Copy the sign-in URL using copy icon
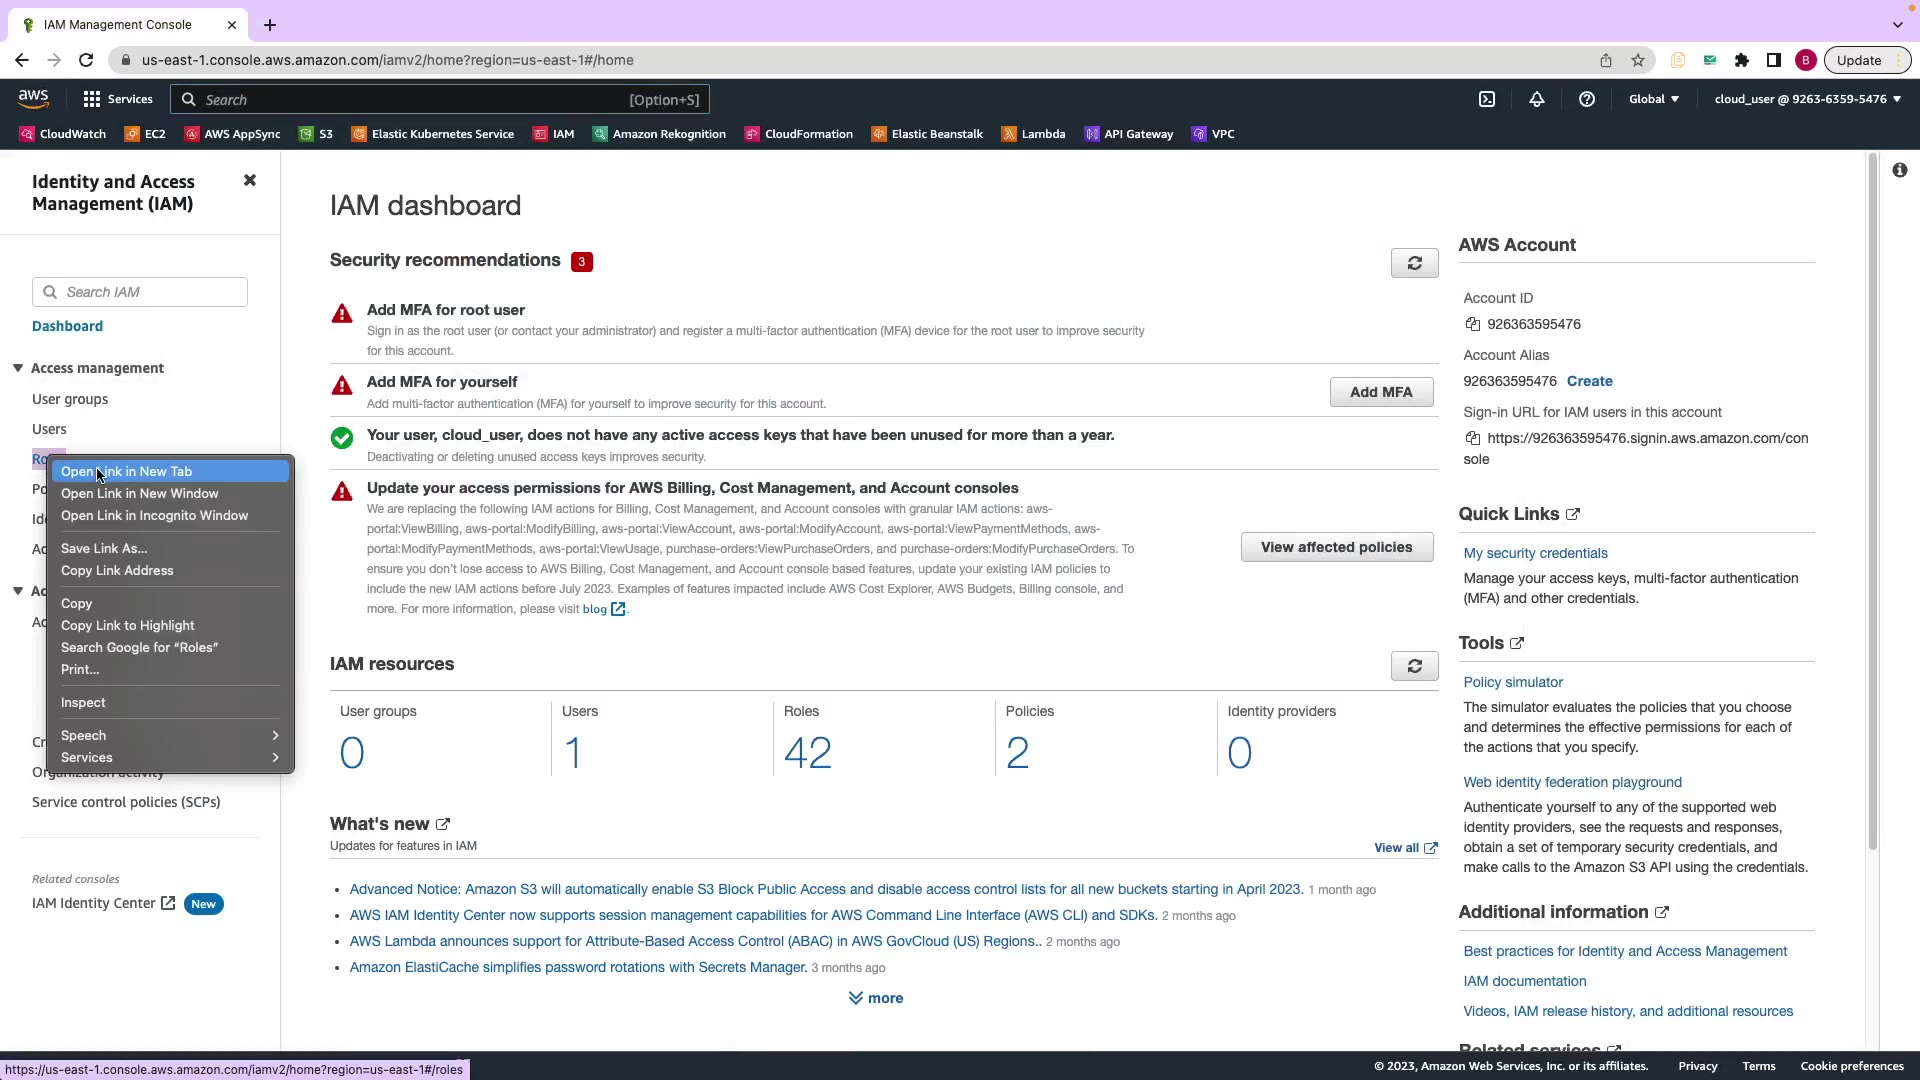 point(1472,438)
